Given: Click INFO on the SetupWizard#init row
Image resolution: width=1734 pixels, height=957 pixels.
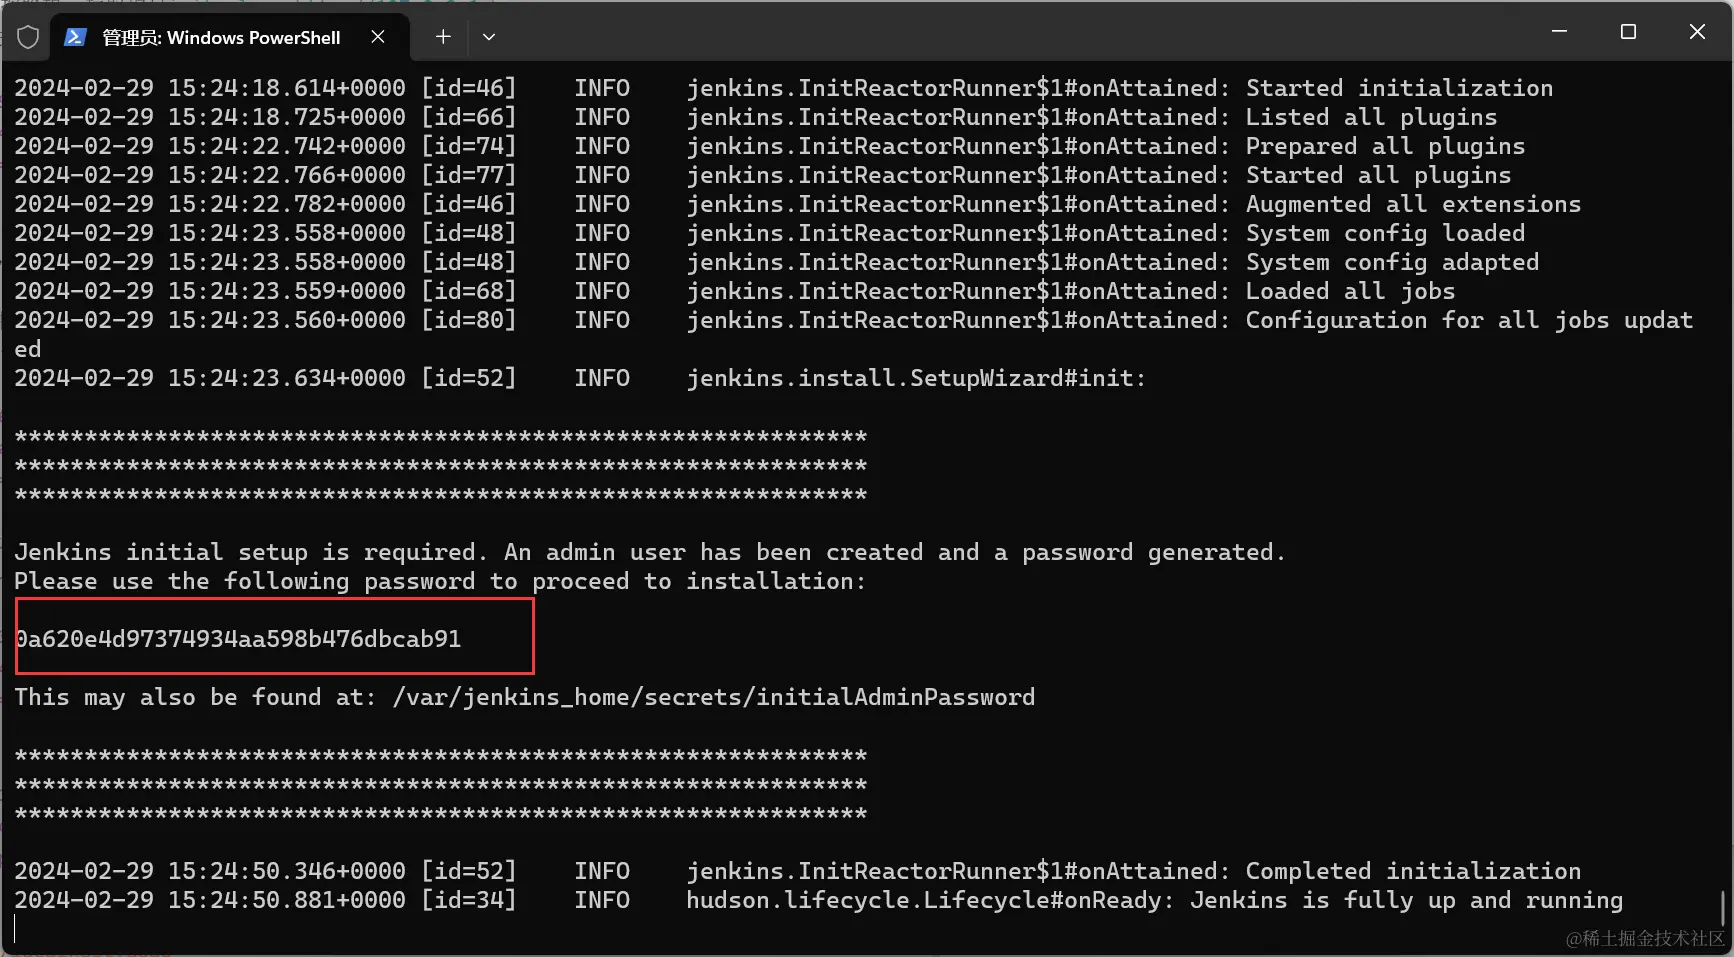Looking at the screenshot, I should 602,378.
